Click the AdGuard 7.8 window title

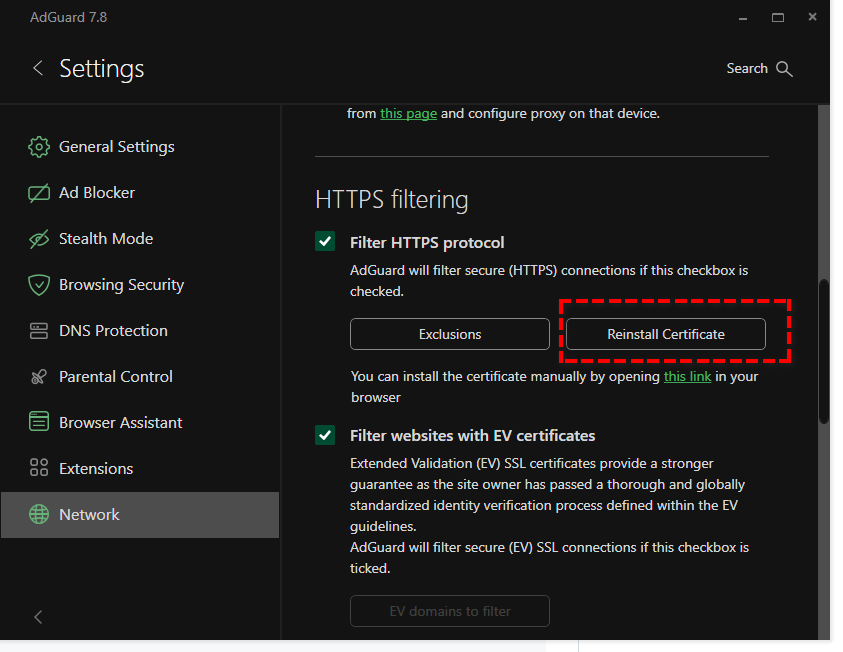[68, 17]
